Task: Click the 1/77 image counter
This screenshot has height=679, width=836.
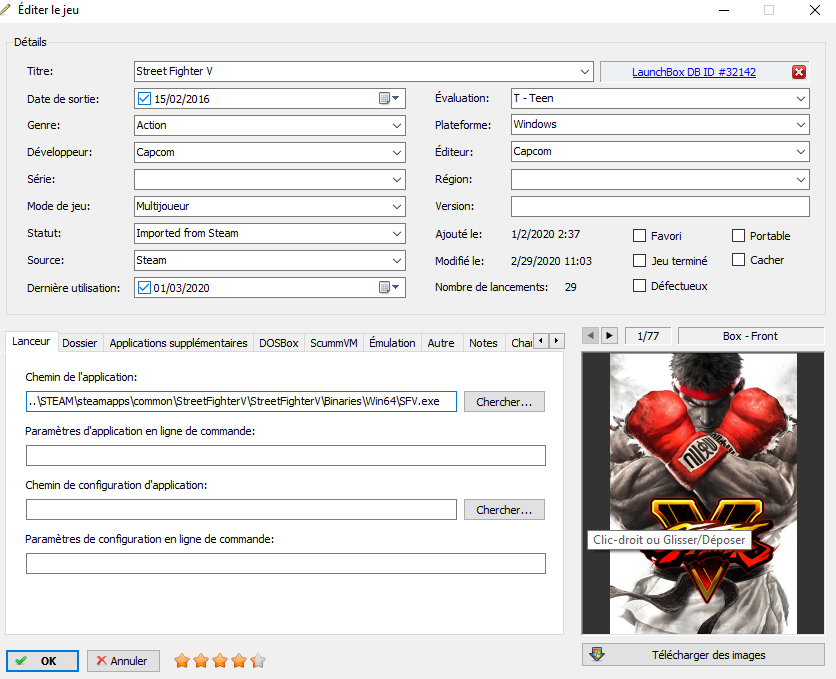Action: 648,336
